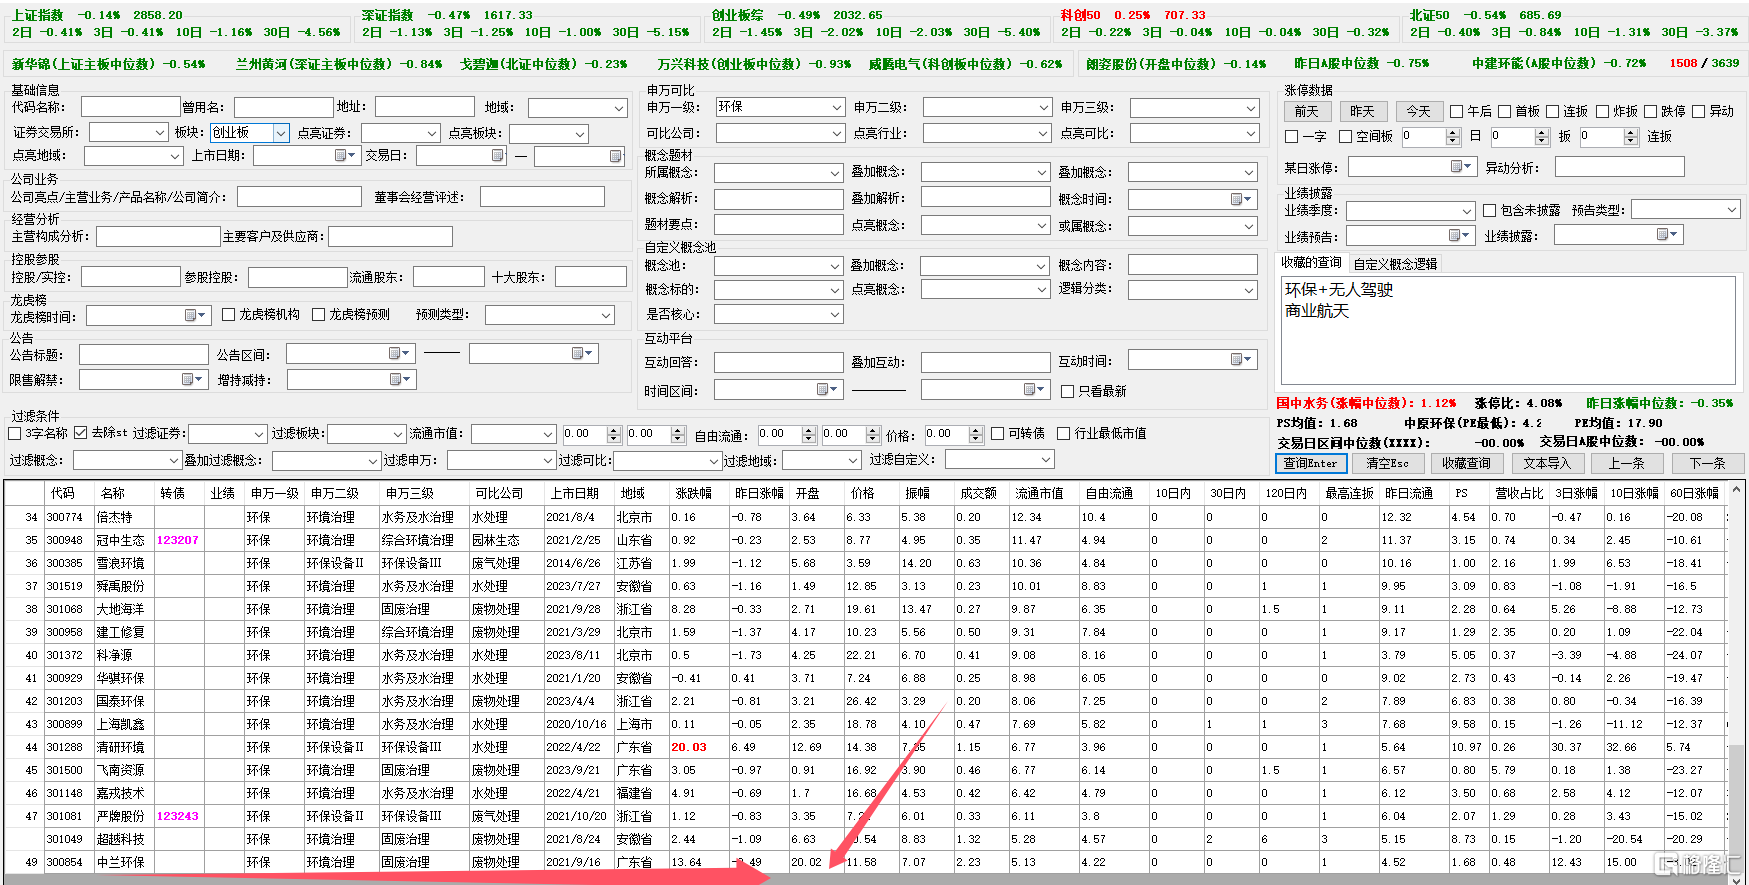This screenshot has width=1749, height=885.
Task: Open the 公告区间 end date calendar picker
Action: pyautogui.click(x=582, y=353)
